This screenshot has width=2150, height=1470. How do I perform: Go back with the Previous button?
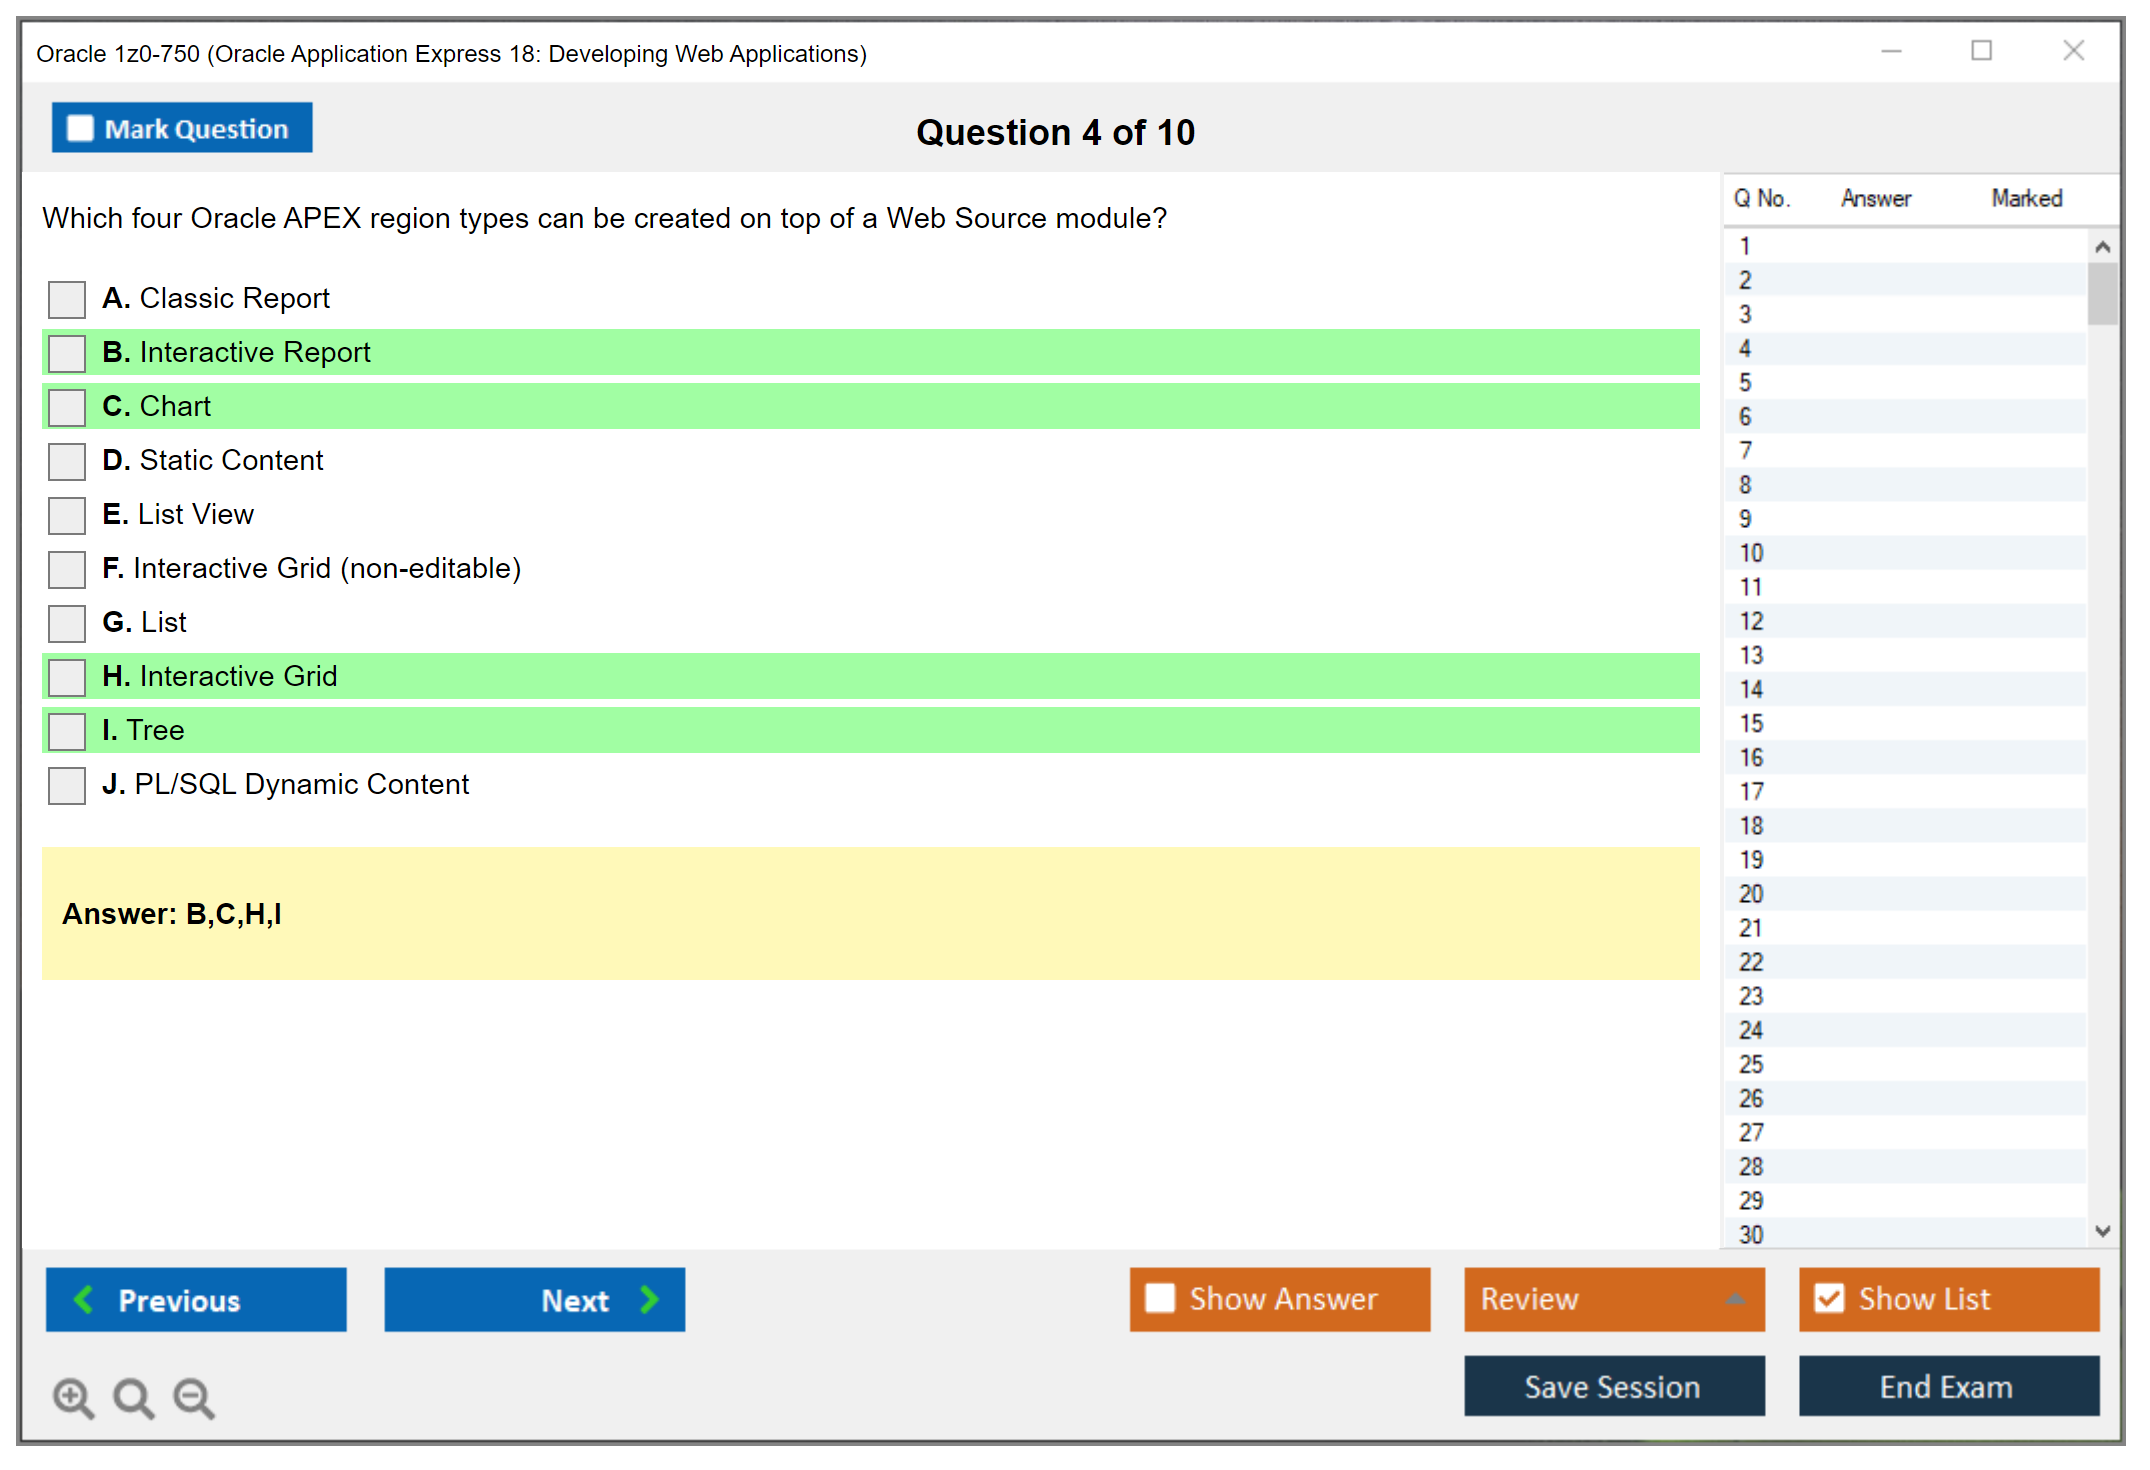(x=196, y=1300)
